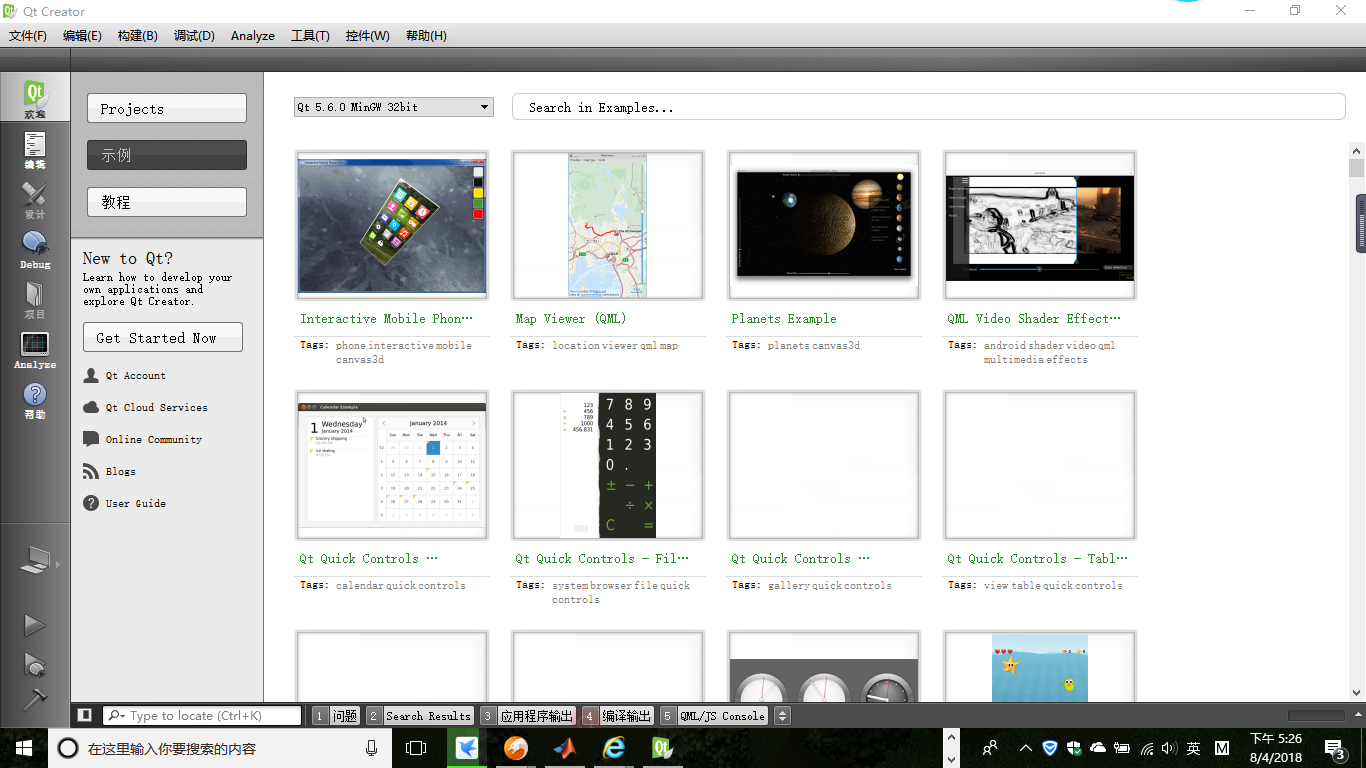Switch to the Debug mode icon
The width and height of the screenshot is (1366, 768).
pos(35,249)
